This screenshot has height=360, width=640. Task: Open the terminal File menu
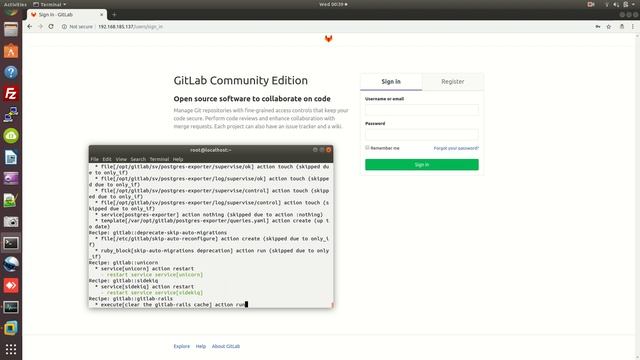pos(95,159)
